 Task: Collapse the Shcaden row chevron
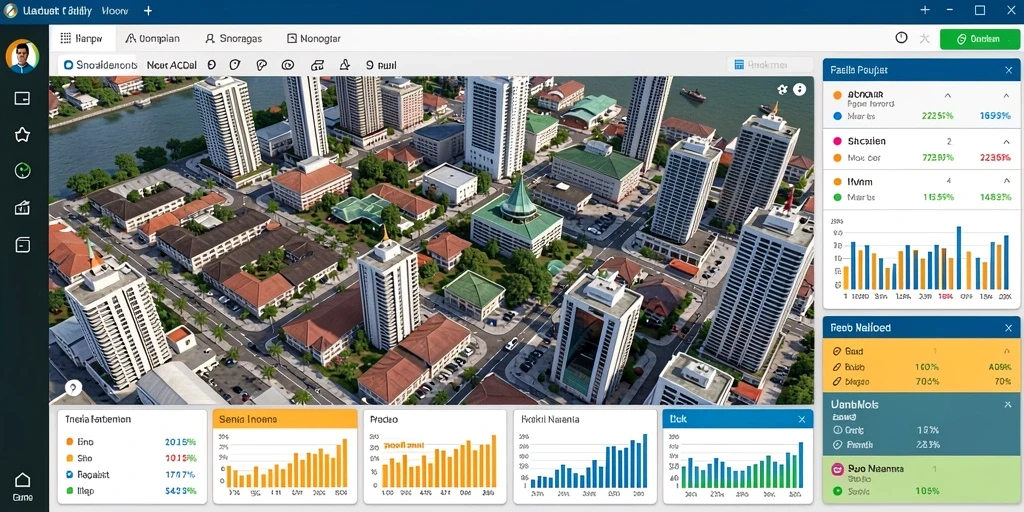(1006, 141)
